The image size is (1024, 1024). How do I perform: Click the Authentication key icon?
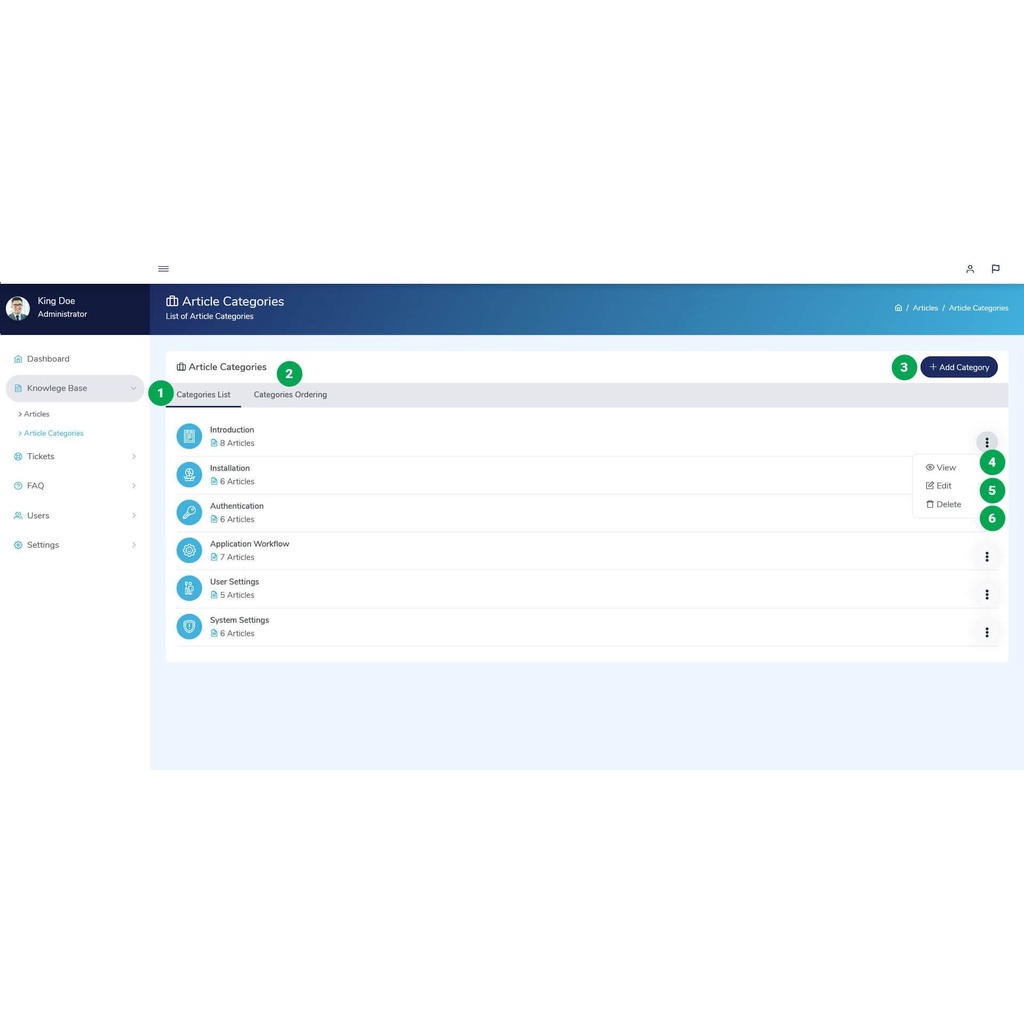tap(189, 513)
